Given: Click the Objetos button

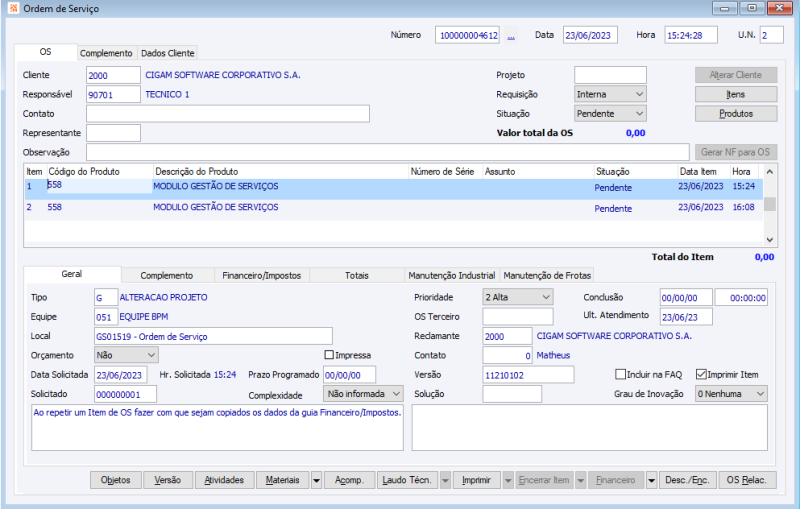Looking at the screenshot, I should [x=116, y=480].
